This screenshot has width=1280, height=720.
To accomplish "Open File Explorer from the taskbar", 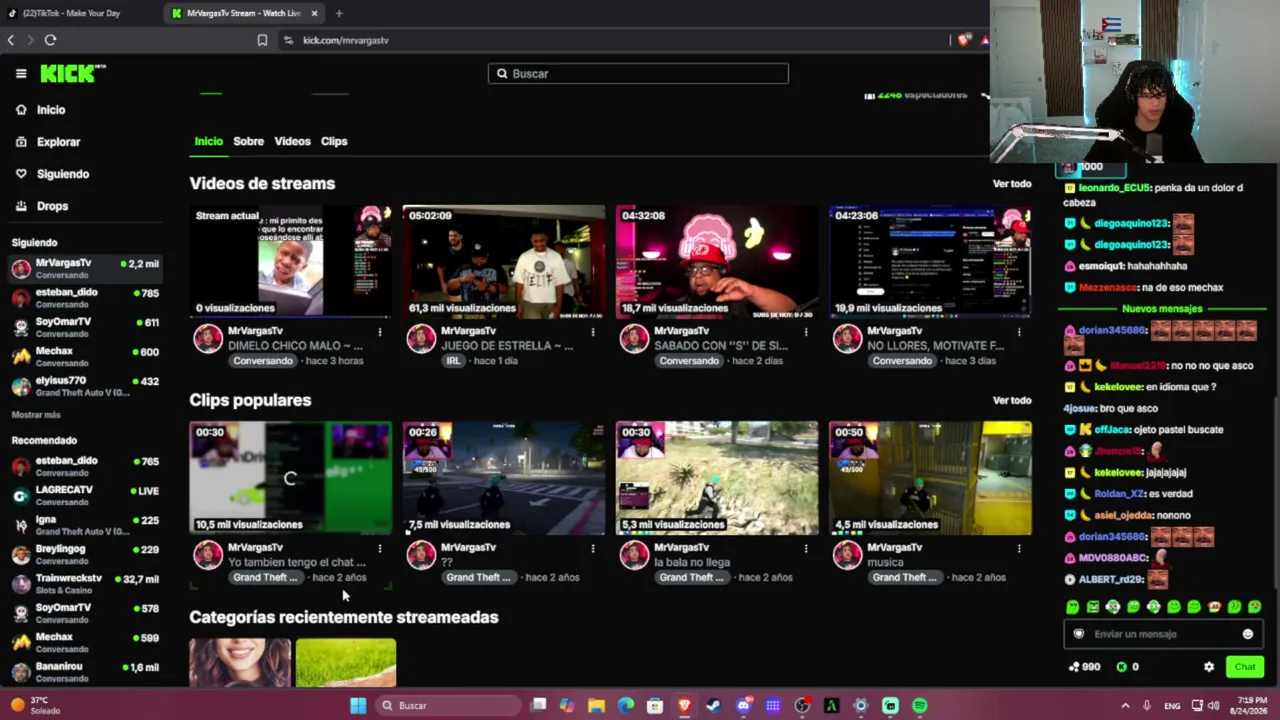I will coord(596,706).
